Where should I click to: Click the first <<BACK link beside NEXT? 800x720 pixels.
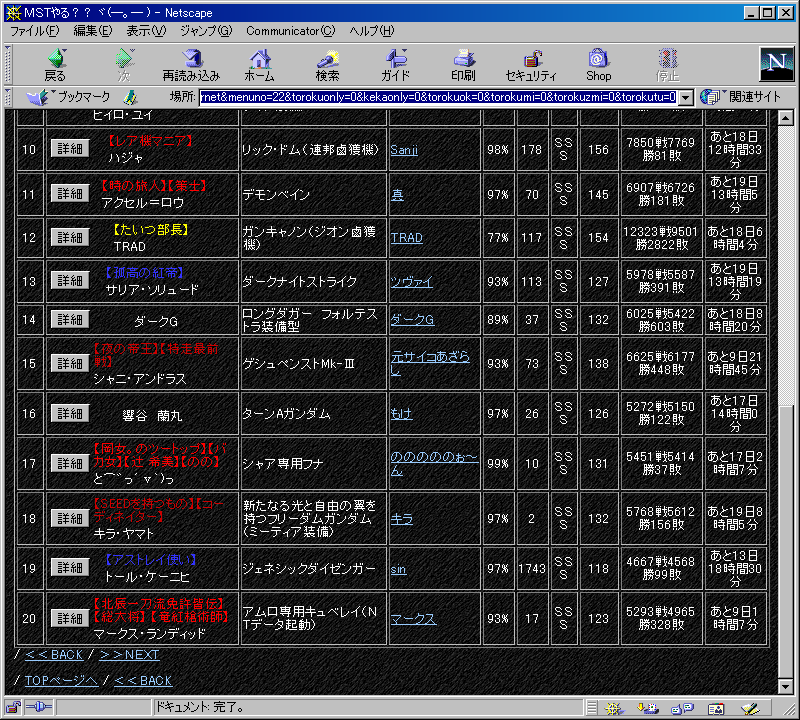54,655
